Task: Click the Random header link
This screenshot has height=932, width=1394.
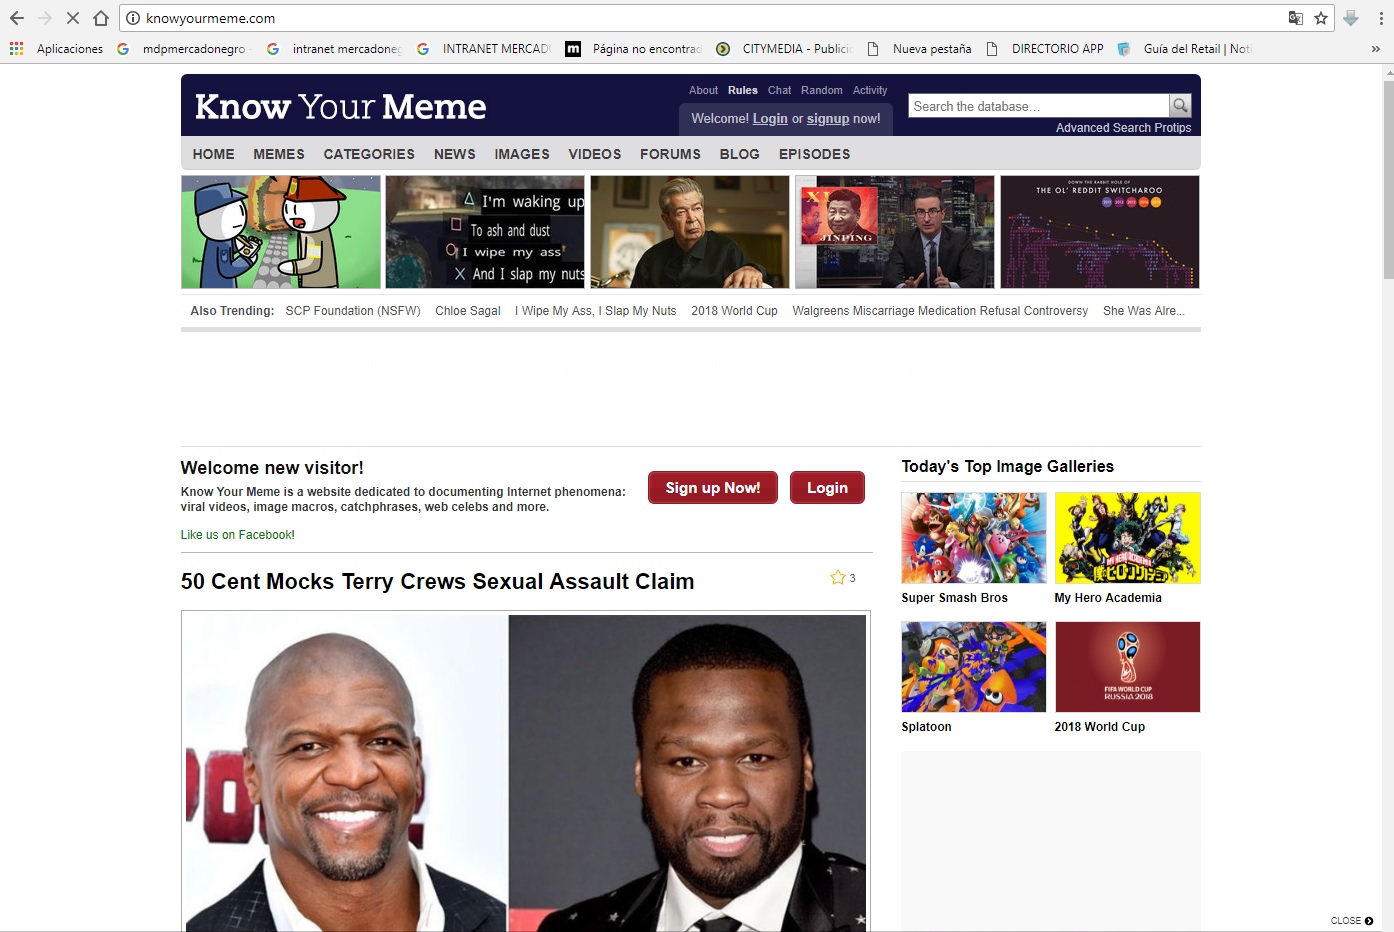Action: (822, 90)
